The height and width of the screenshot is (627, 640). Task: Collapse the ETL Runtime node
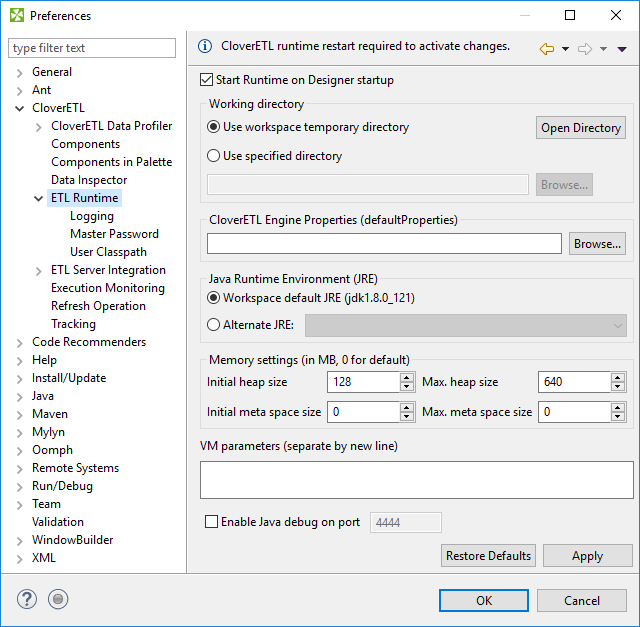(38, 198)
